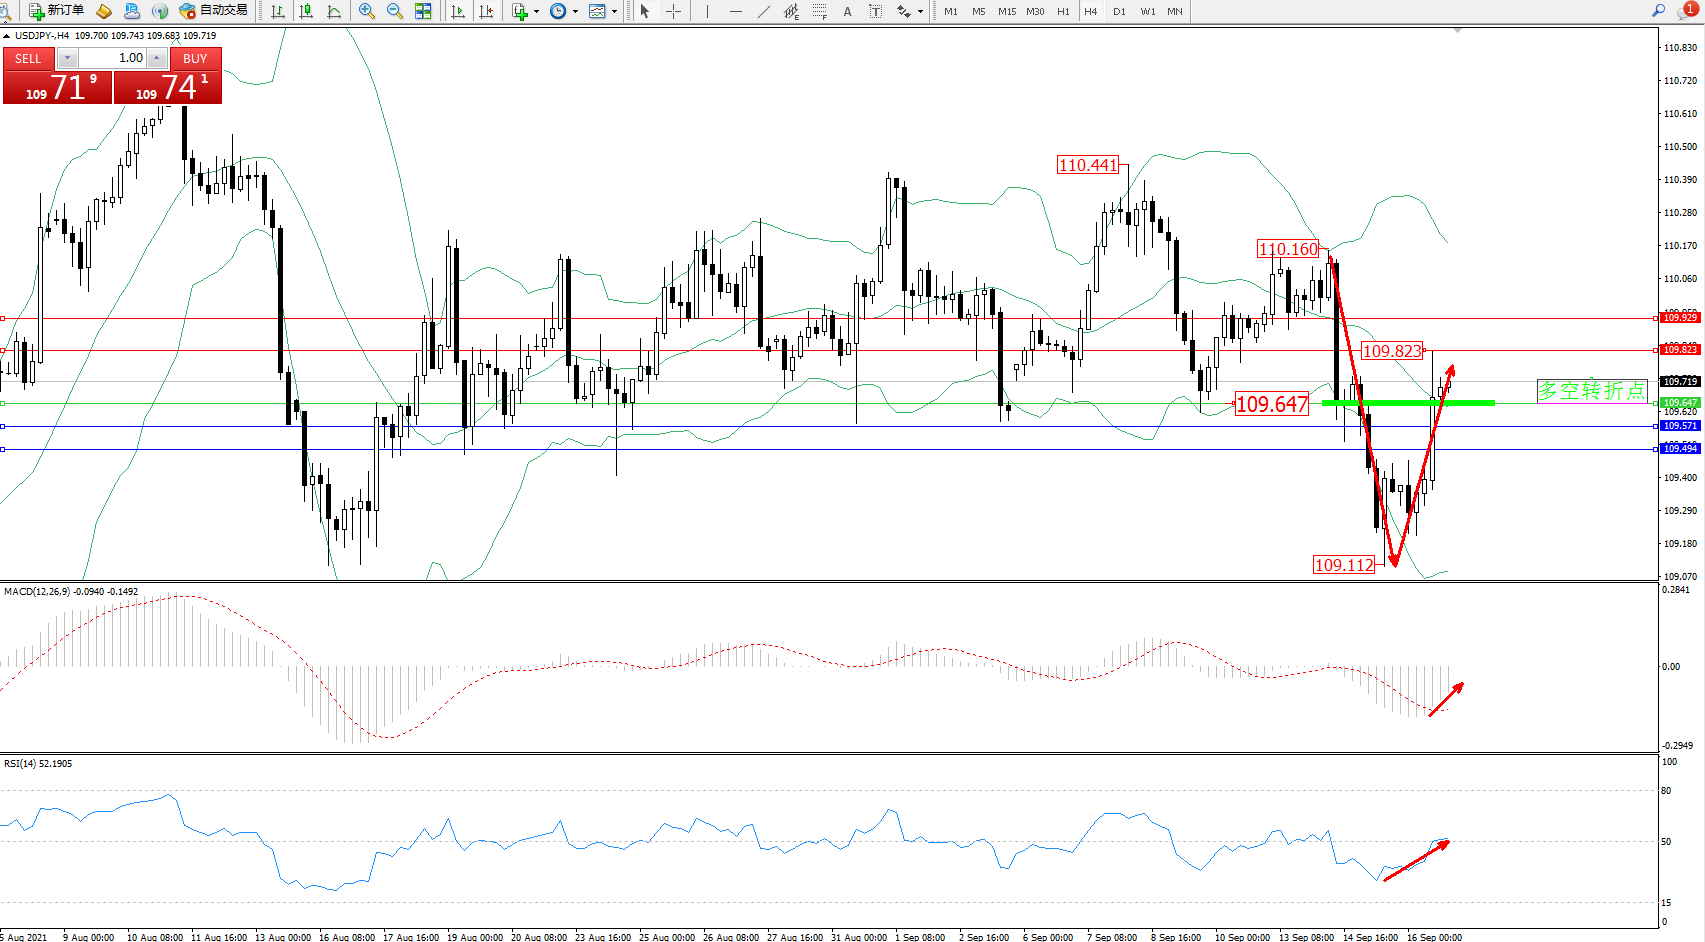Toggle candlestick chart mode
This screenshot has height=942, width=1705.
[x=306, y=11]
